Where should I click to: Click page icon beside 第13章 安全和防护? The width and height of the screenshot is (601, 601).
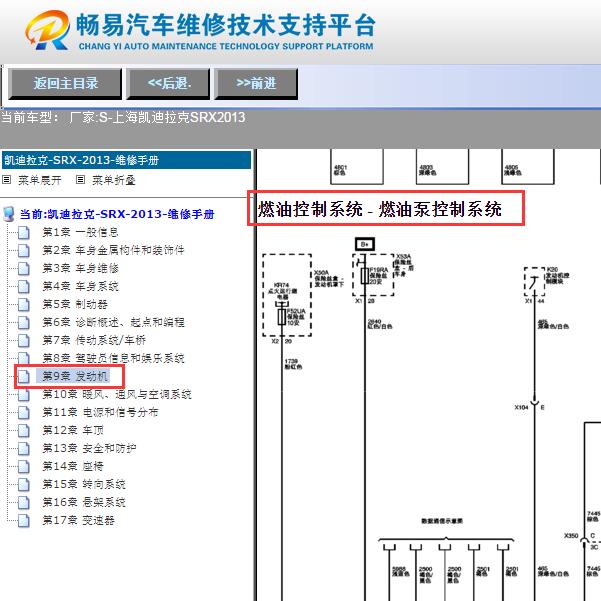pyautogui.click(x=24, y=449)
